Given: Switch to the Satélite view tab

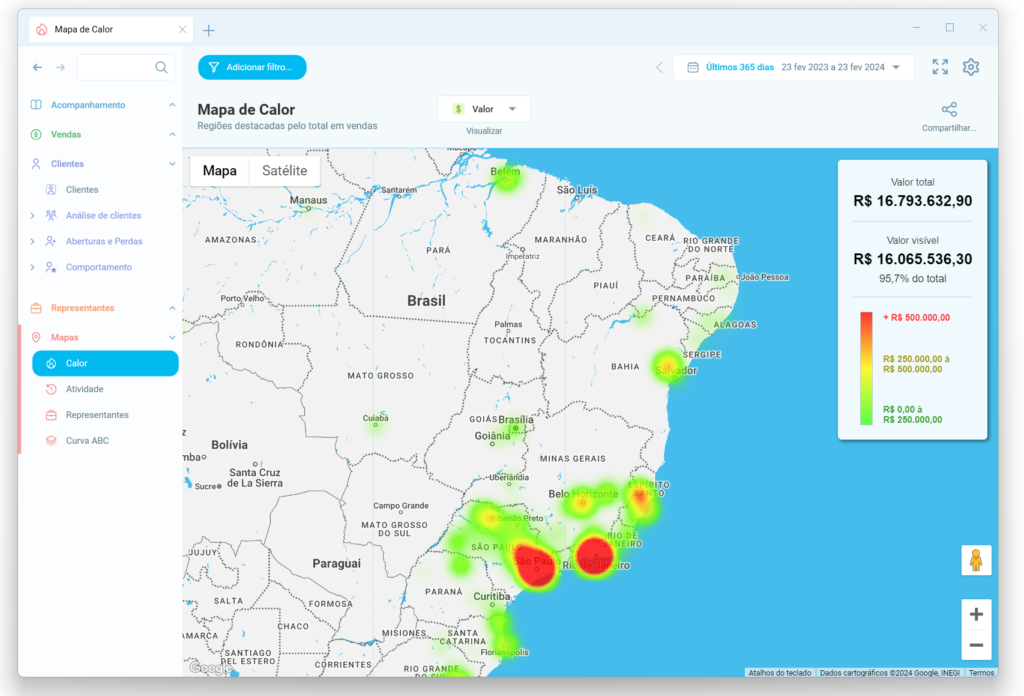Looking at the screenshot, I should 284,170.
